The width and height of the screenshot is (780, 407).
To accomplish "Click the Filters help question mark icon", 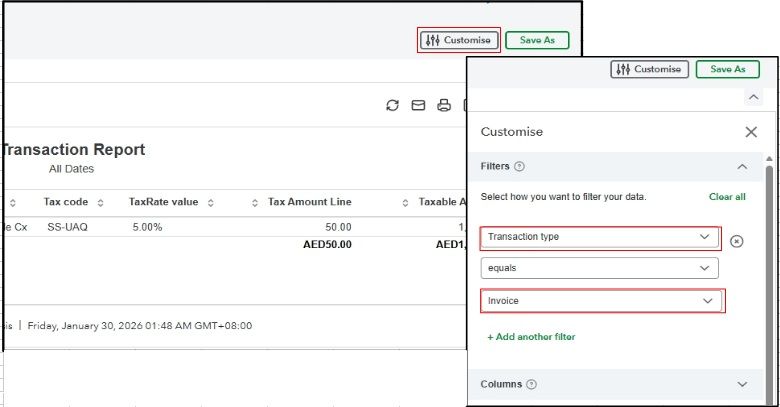I will point(520,167).
